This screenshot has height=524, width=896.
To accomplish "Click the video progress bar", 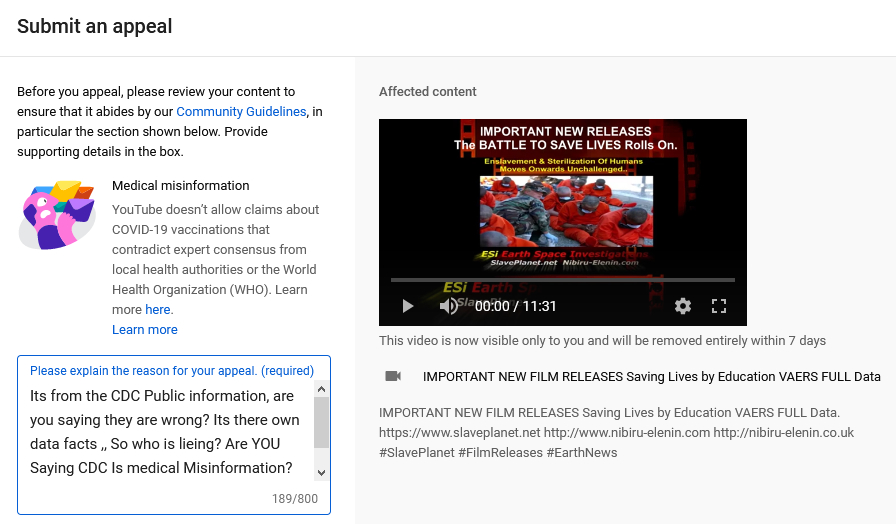I will 562,280.
